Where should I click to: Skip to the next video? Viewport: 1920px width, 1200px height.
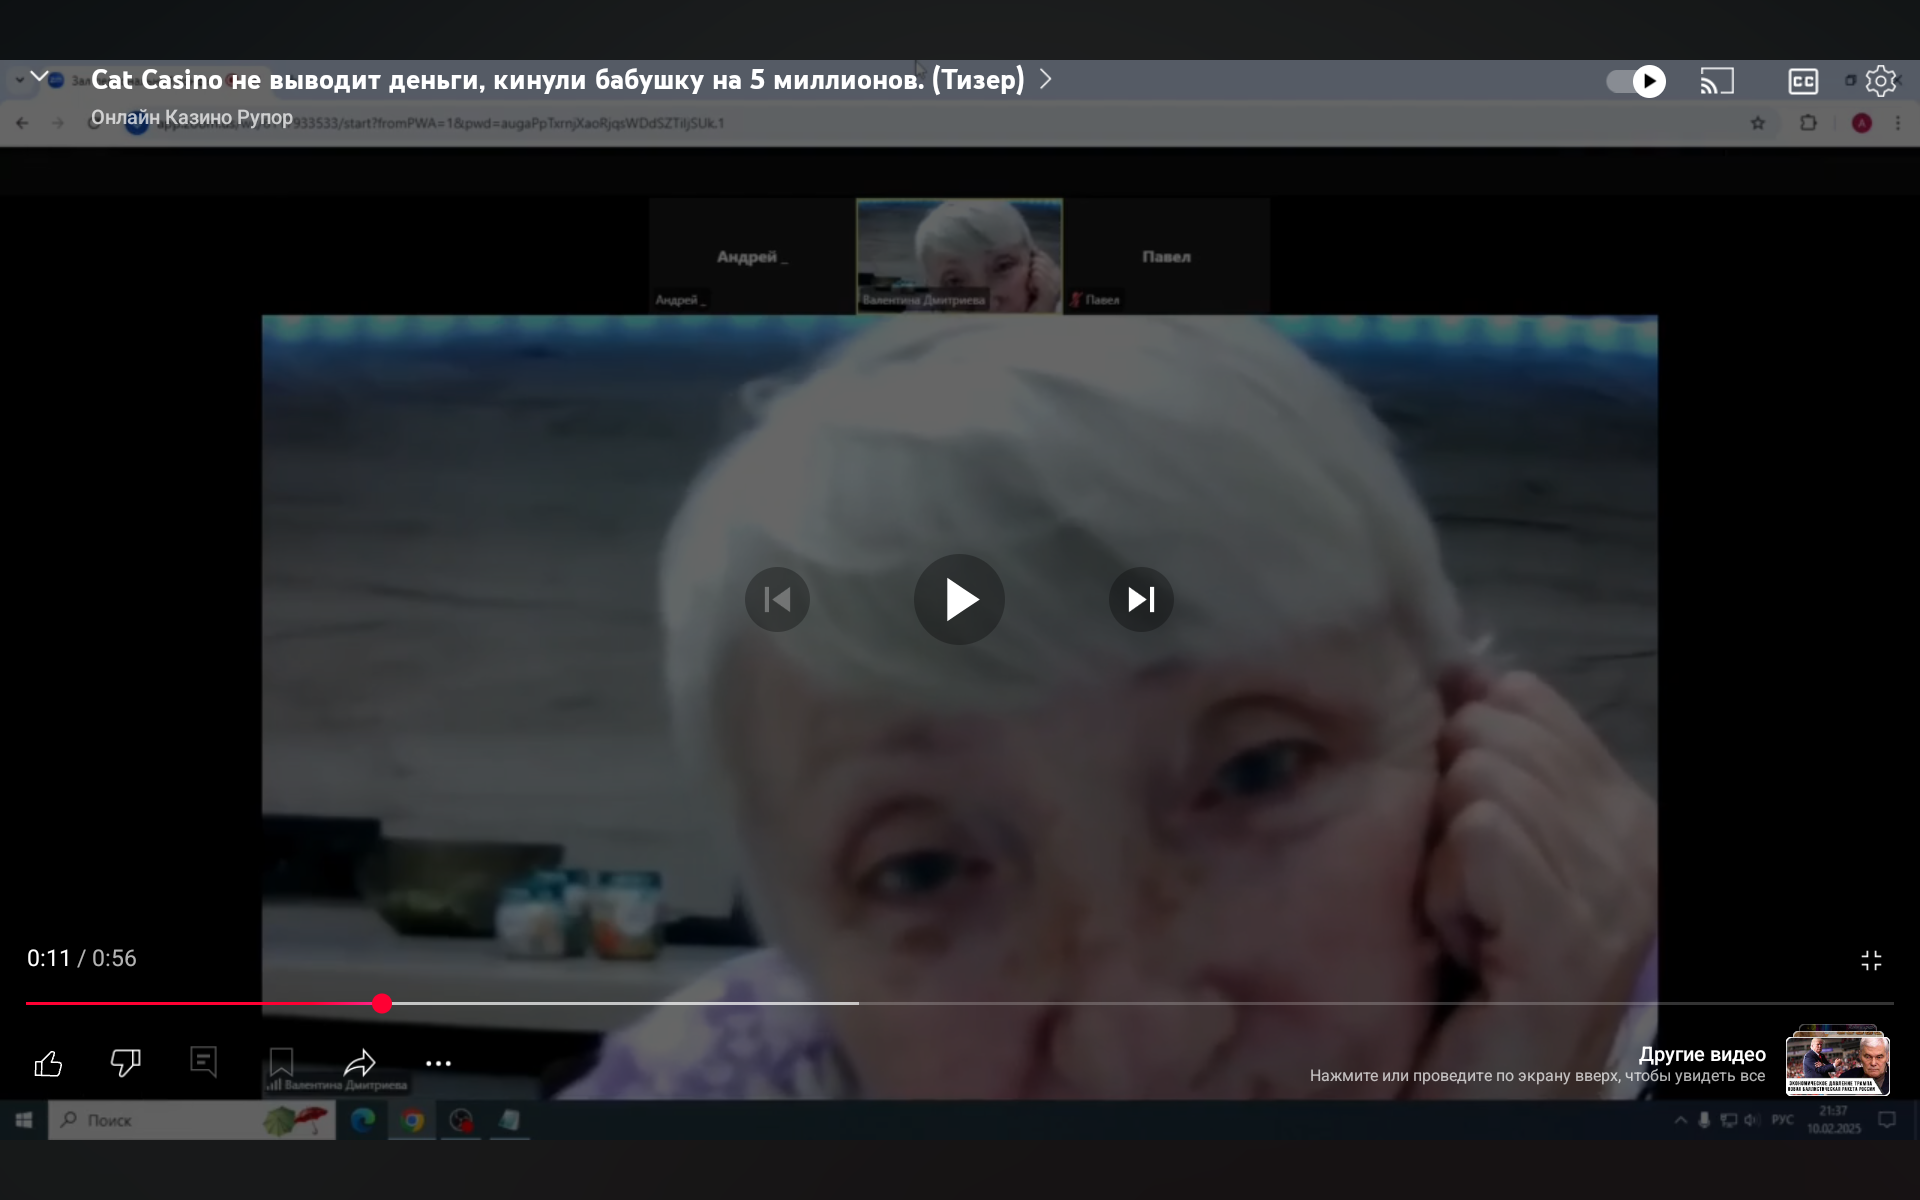(x=1141, y=599)
